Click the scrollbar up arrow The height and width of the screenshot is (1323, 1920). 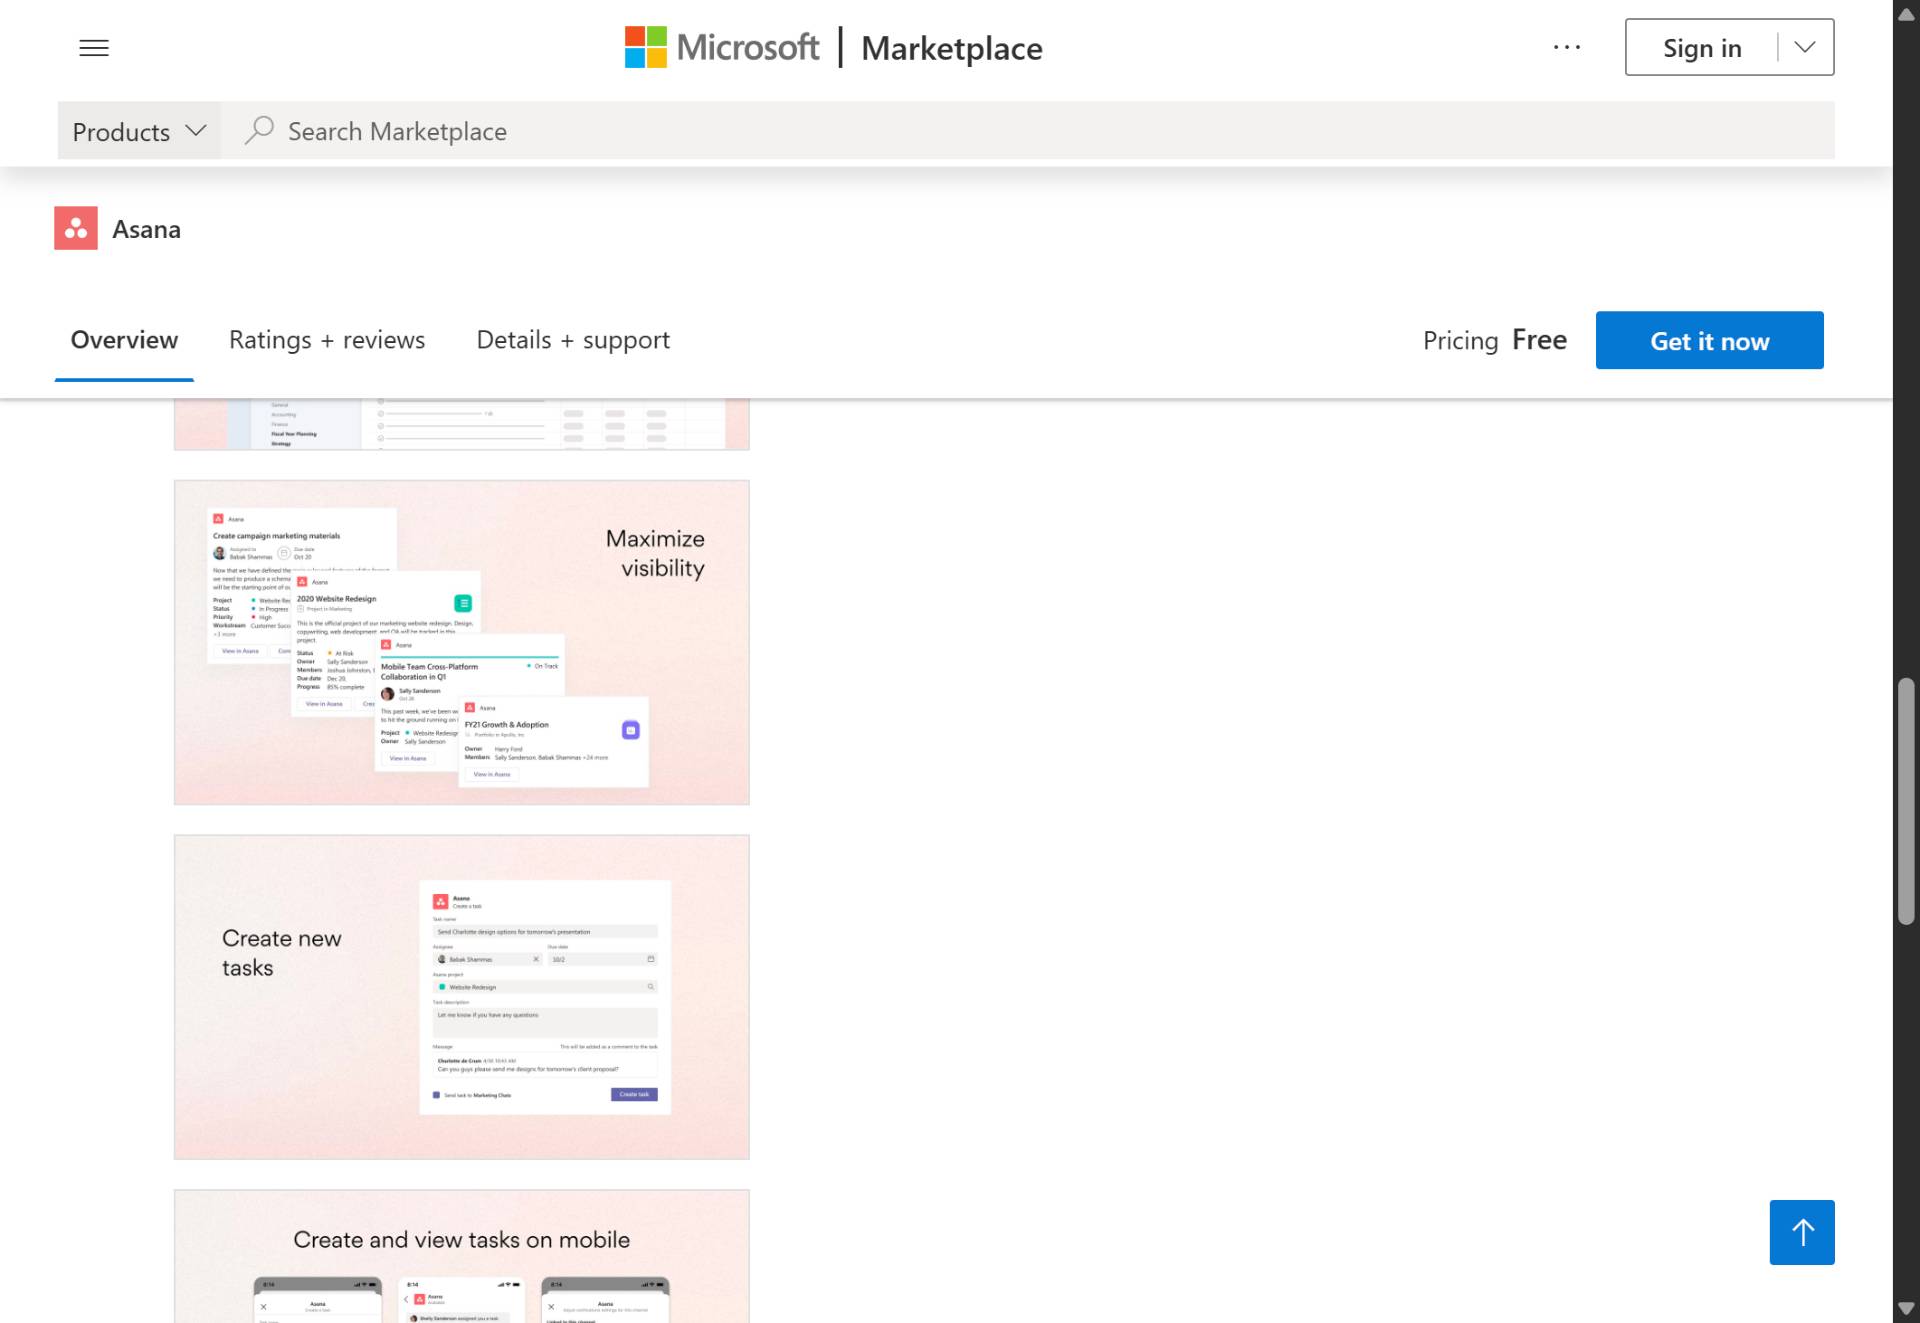click(x=1906, y=14)
